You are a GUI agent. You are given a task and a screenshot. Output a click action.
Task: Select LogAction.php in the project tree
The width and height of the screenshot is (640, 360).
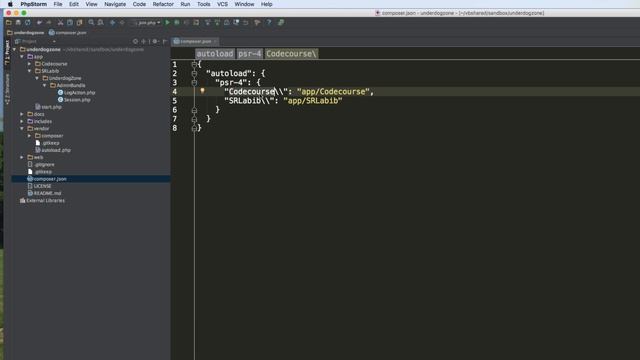(x=76, y=93)
